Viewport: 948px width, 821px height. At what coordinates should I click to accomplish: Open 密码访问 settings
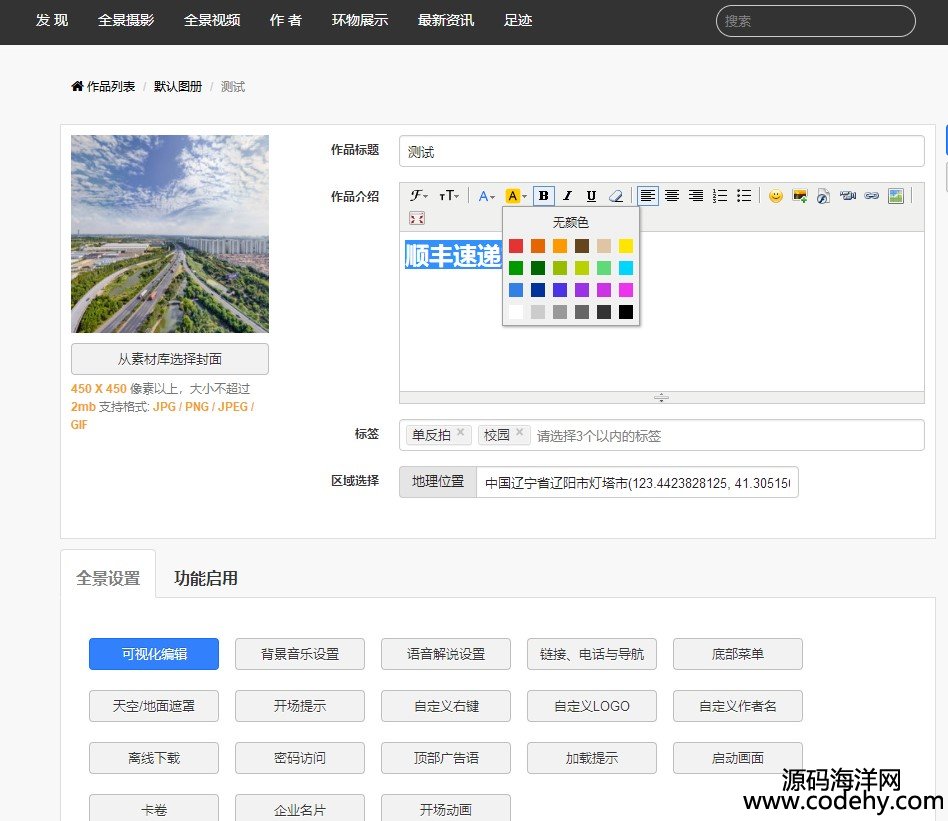point(300,758)
